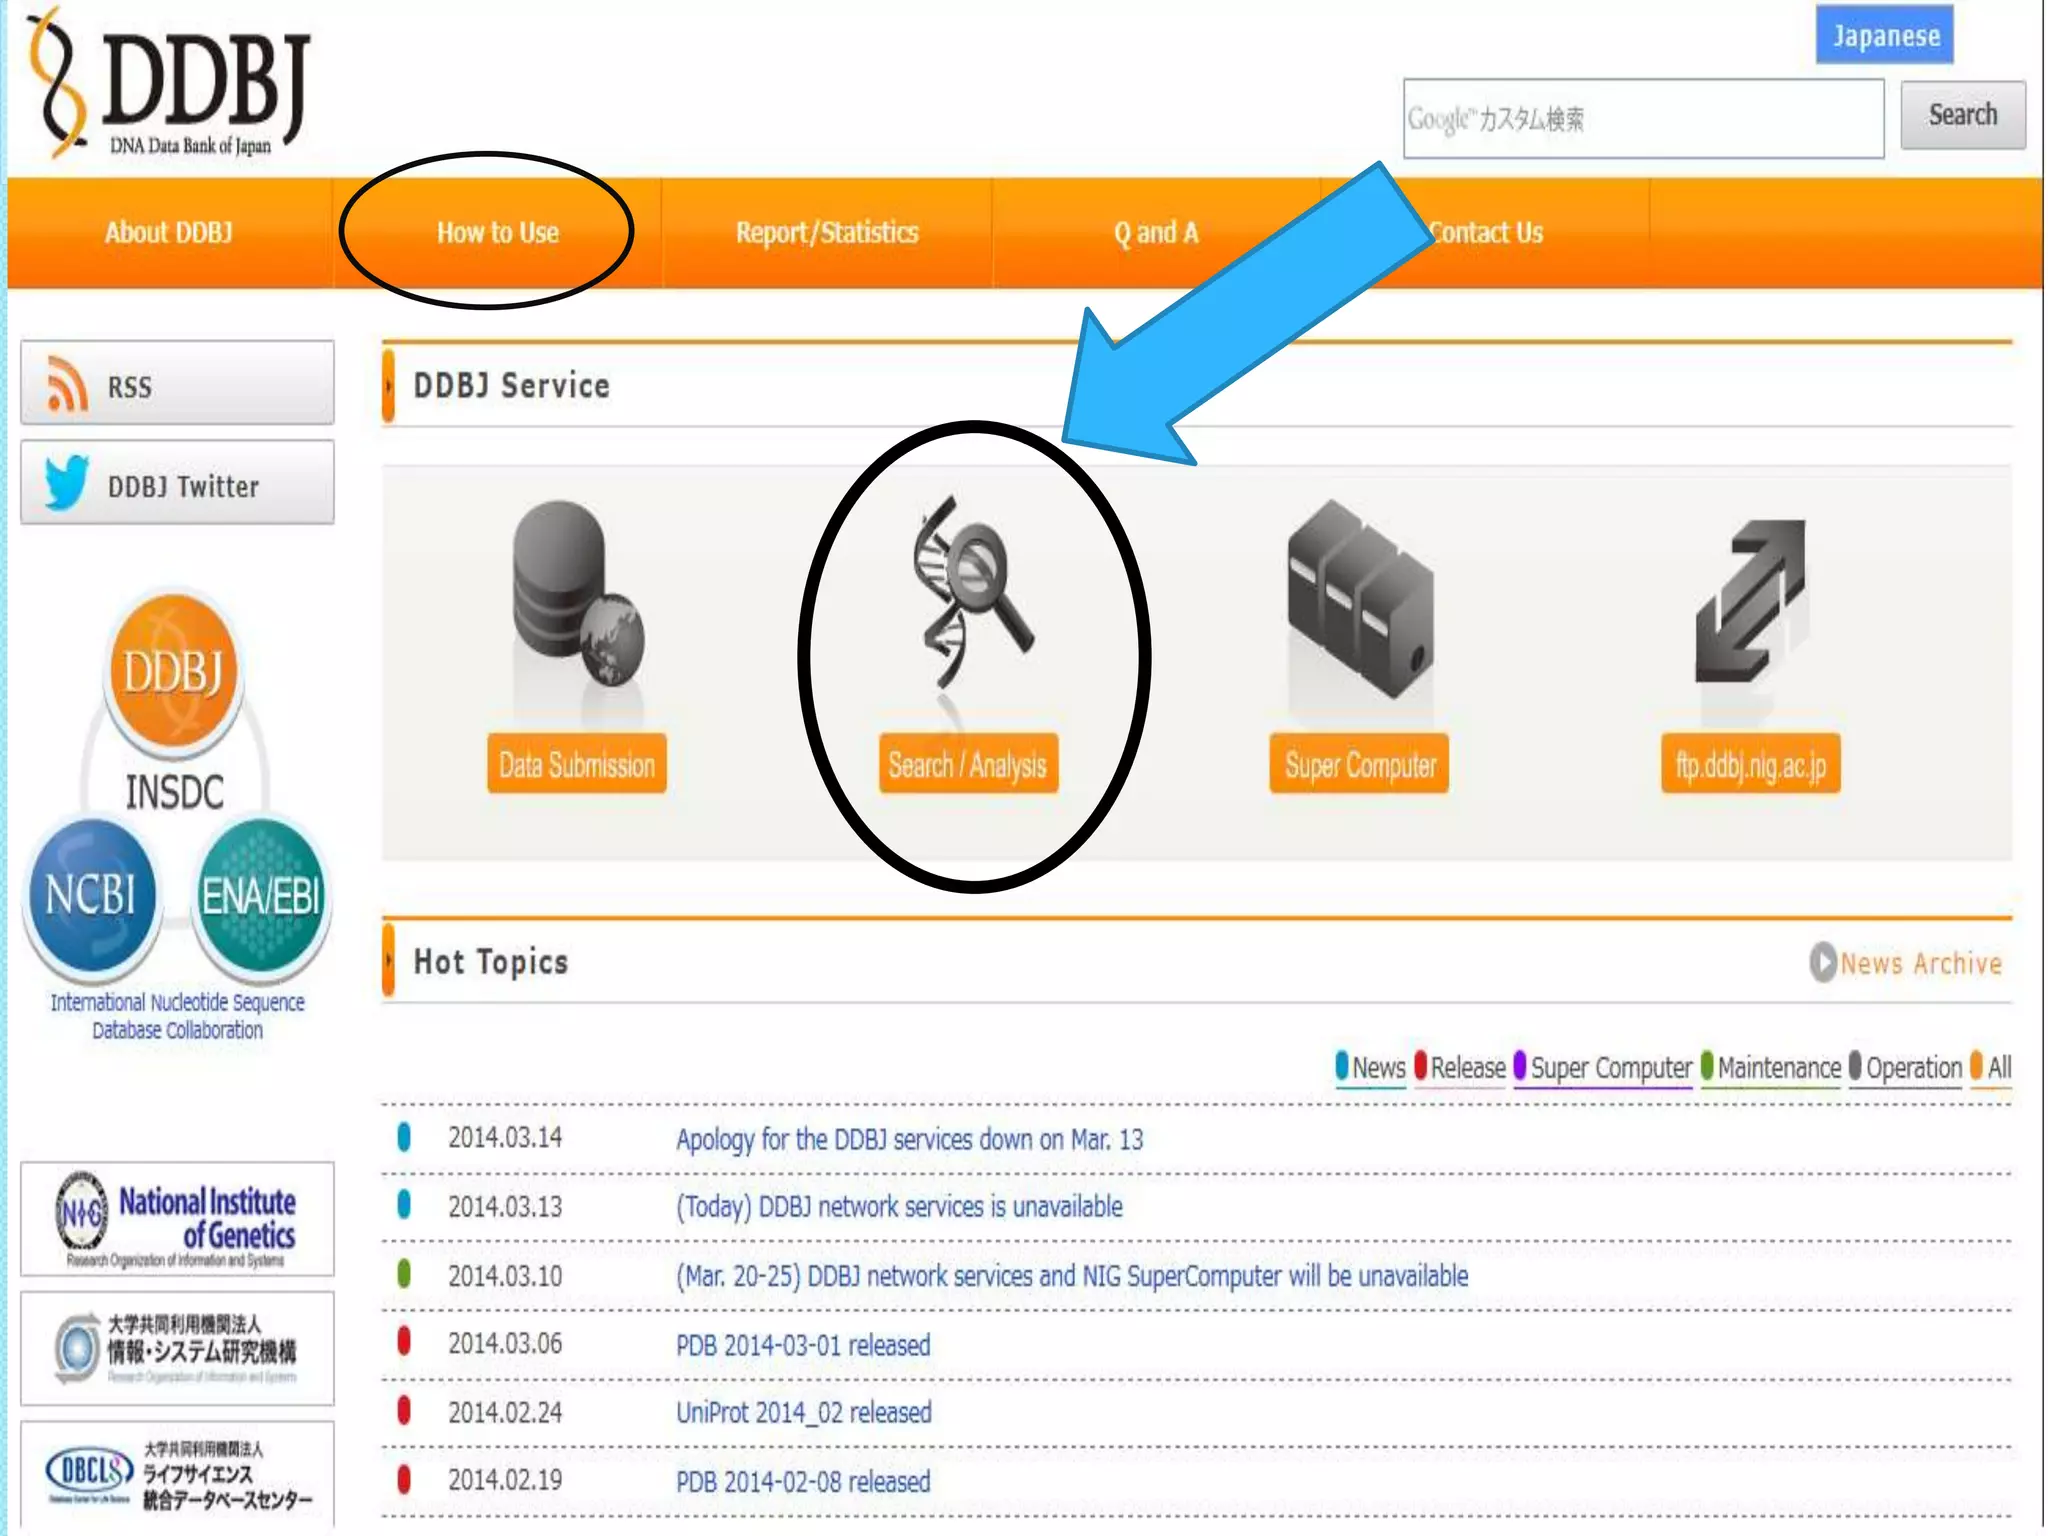
Task: Open the How to Use menu
Action: click(497, 233)
